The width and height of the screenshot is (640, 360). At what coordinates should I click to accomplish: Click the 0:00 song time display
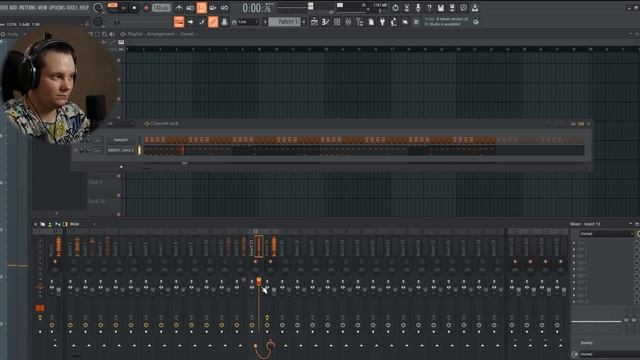pyautogui.click(x=257, y=8)
